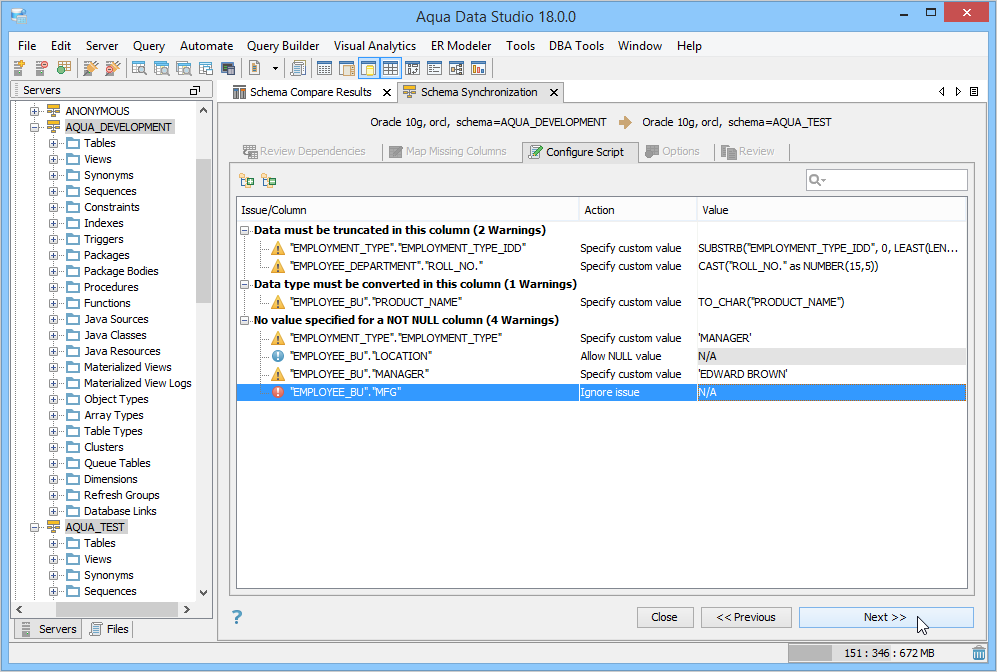The width and height of the screenshot is (997, 672).
Task: Click the tree diagram window toolbar icon
Action: pos(457,68)
